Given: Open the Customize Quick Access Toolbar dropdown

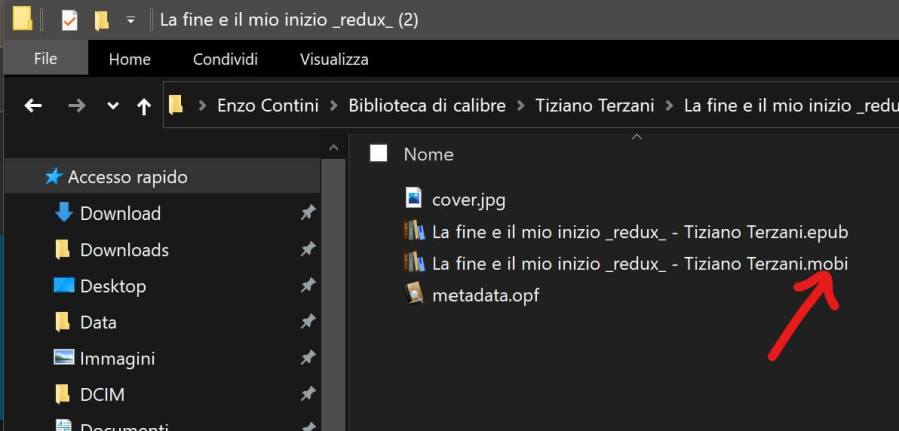Looking at the screenshot, I should pos(130,20).
